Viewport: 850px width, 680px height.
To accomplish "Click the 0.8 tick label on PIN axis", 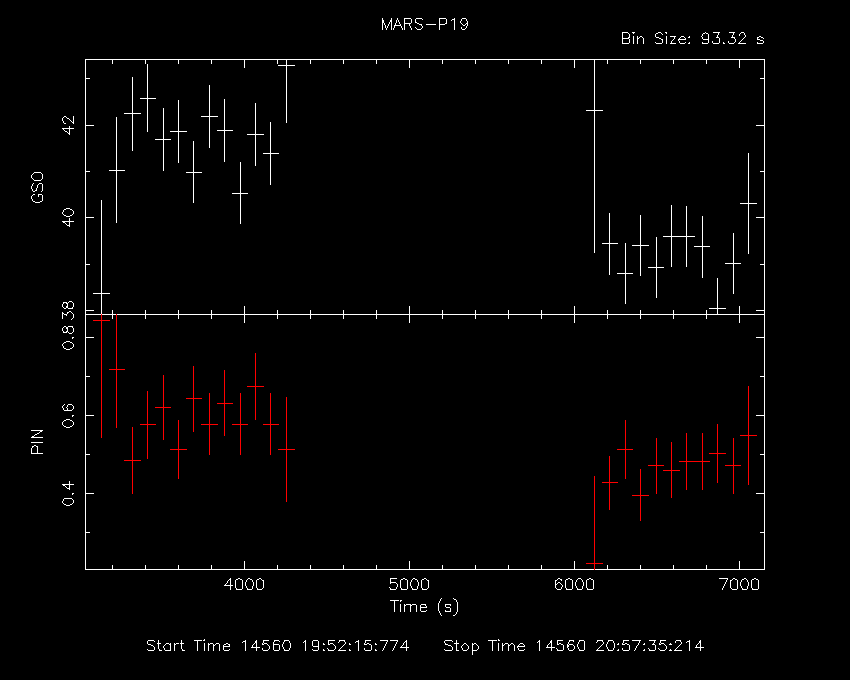I will point(68,338).
